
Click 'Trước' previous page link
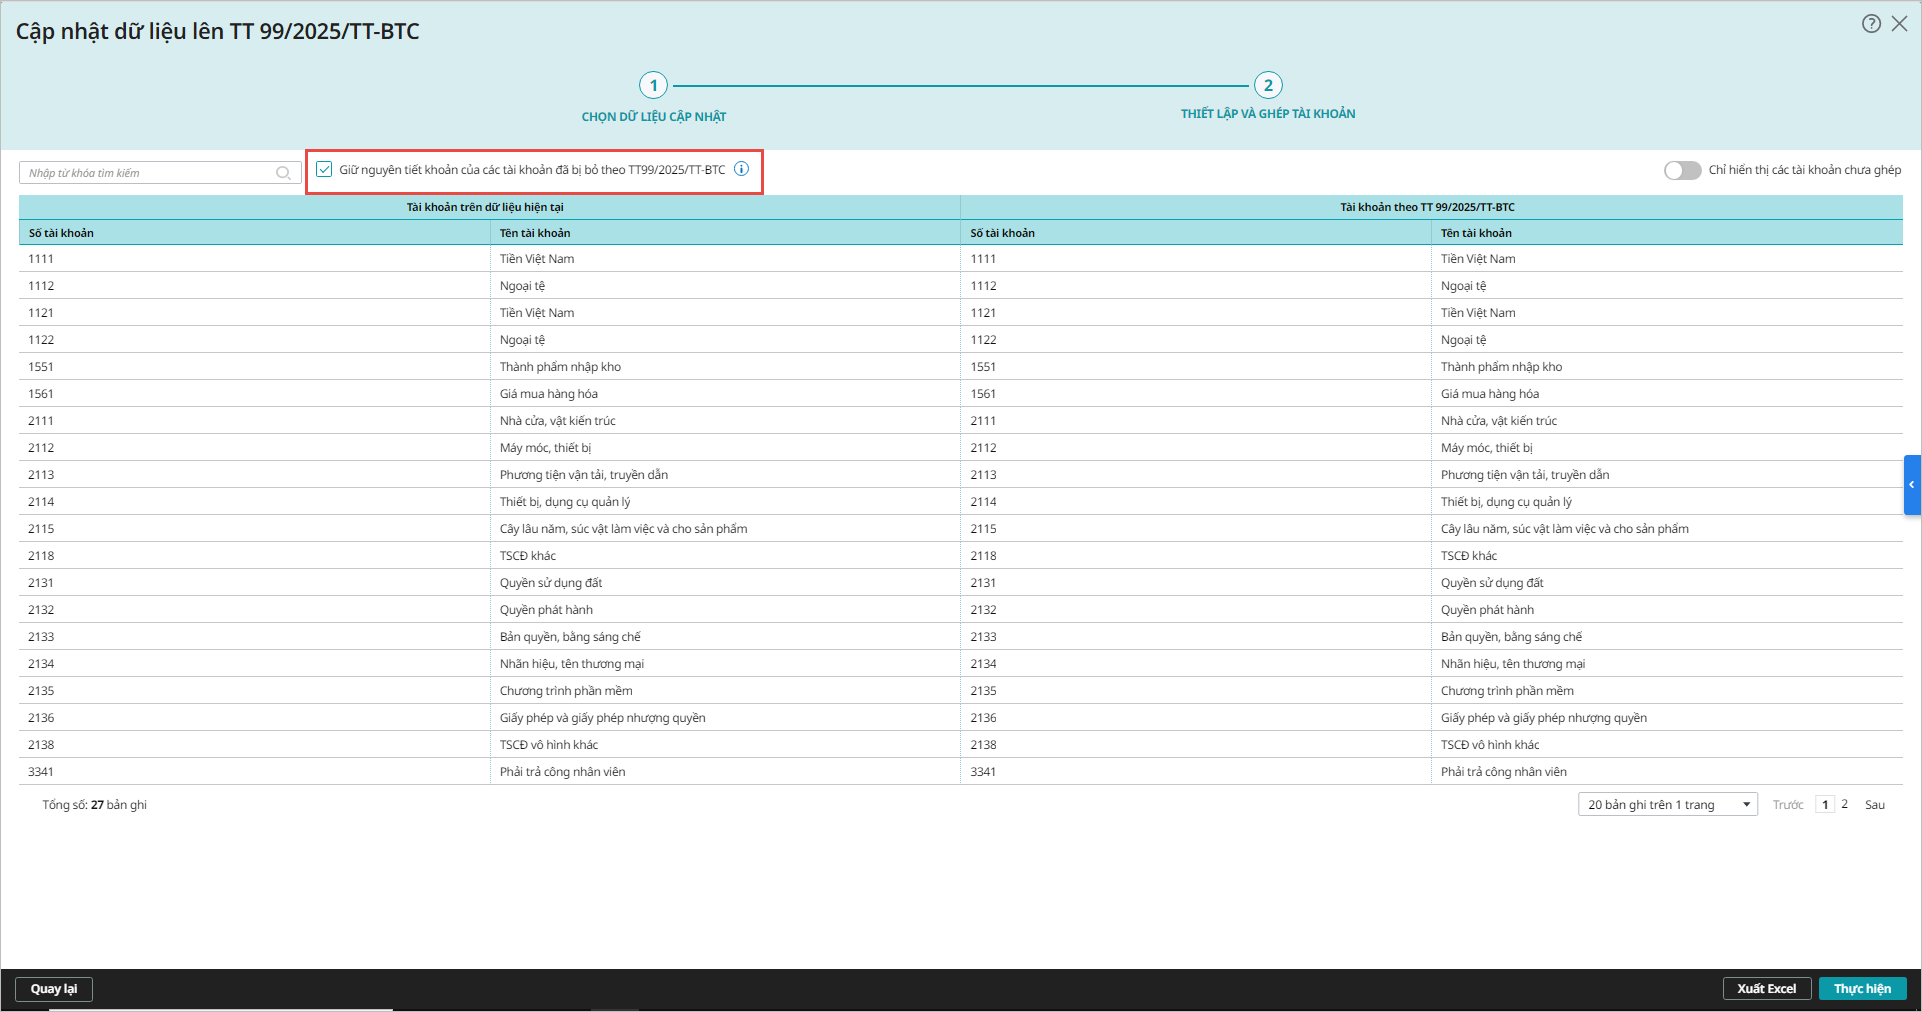tap(1787, 805)
